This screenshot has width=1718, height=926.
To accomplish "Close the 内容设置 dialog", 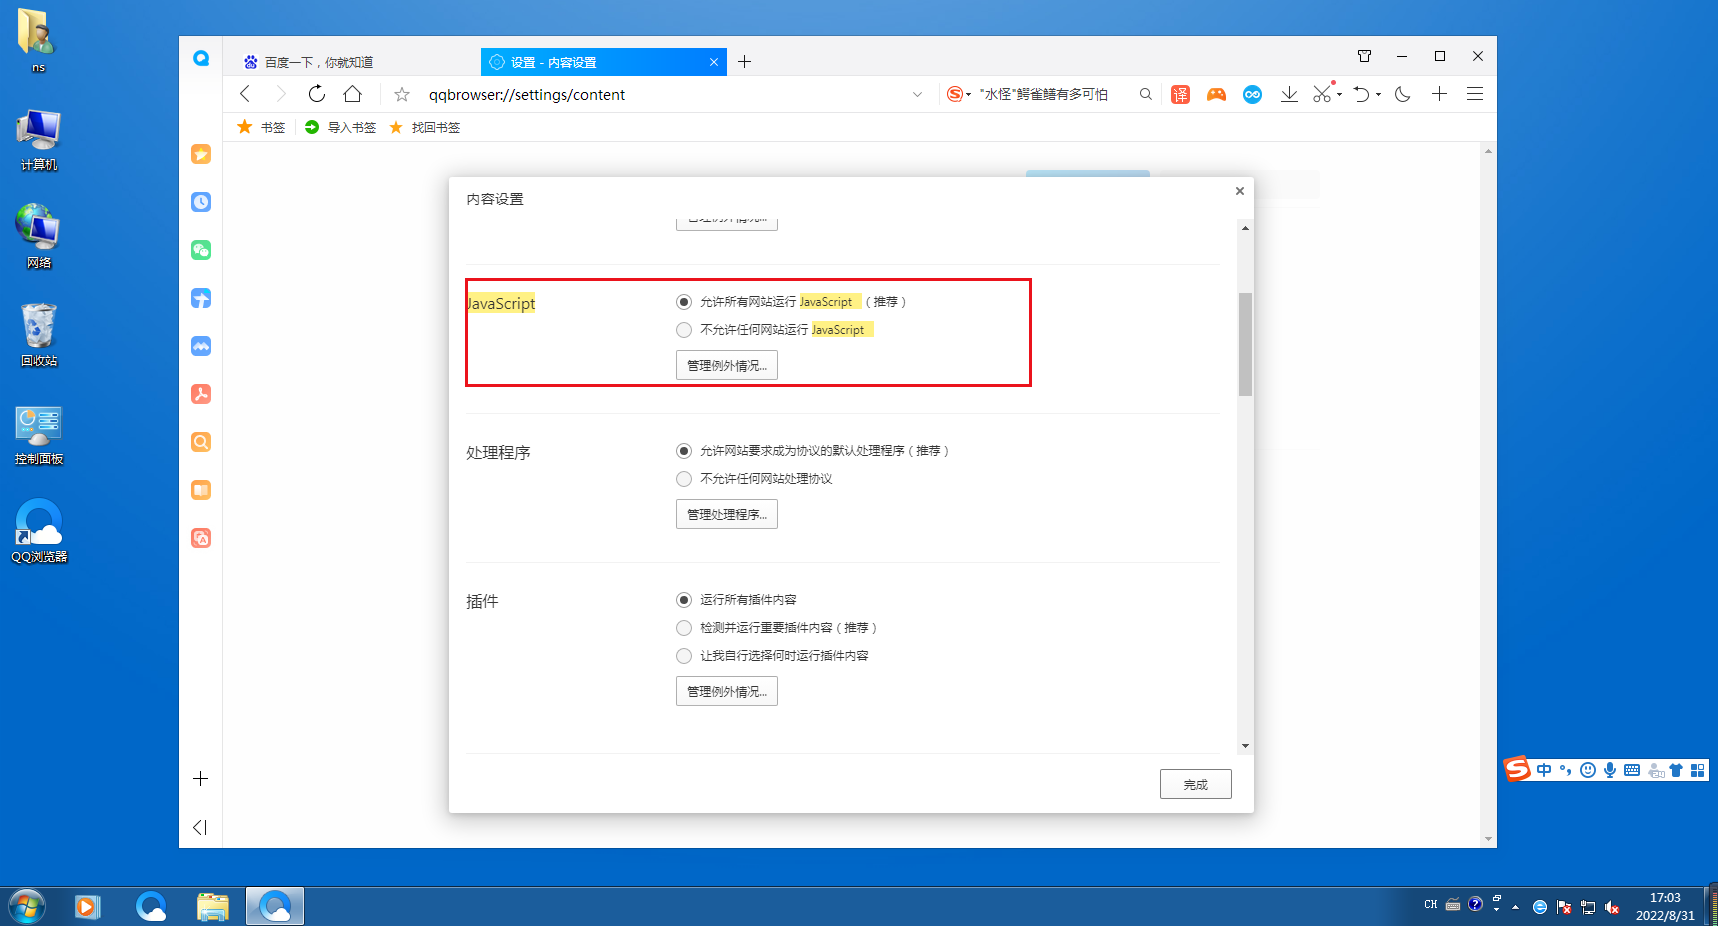I will pyautogui.click(x=1240, y=191).
